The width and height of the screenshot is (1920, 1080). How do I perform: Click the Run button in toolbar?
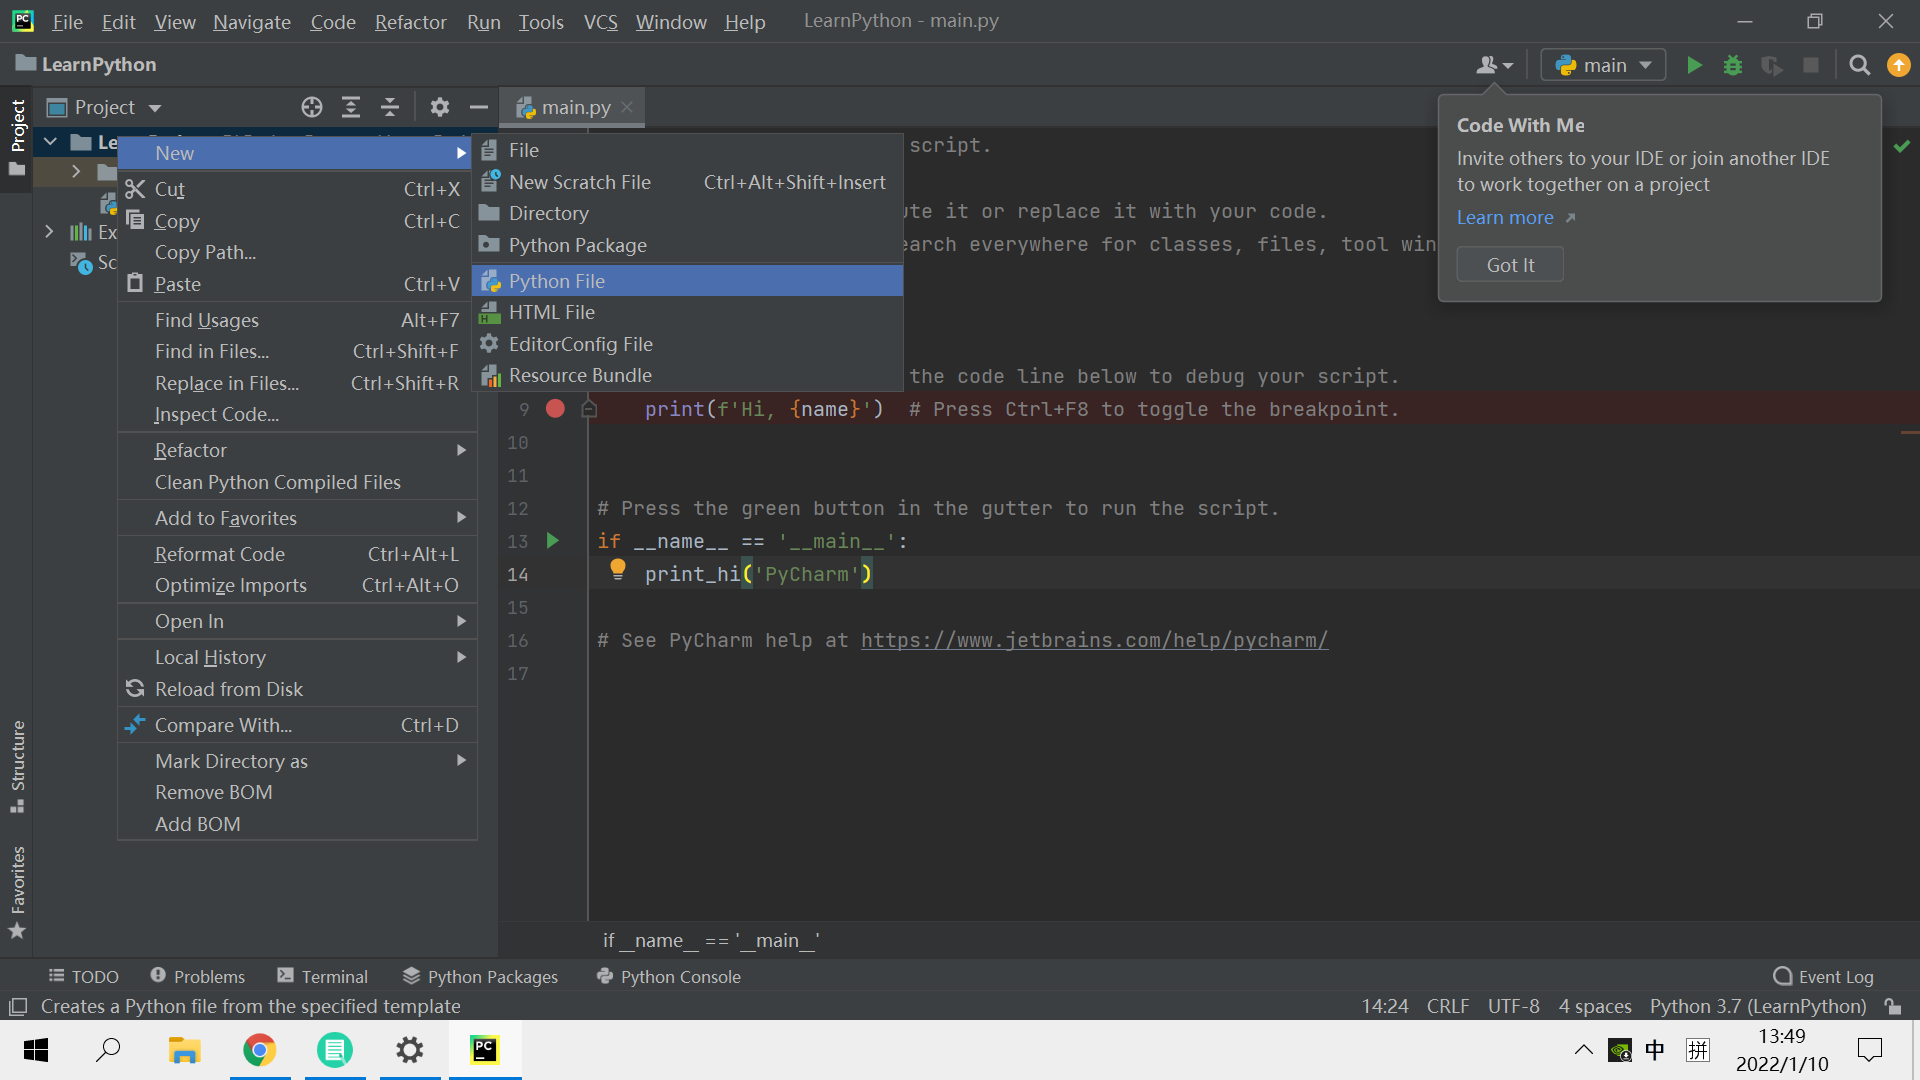click(1693, 63)
